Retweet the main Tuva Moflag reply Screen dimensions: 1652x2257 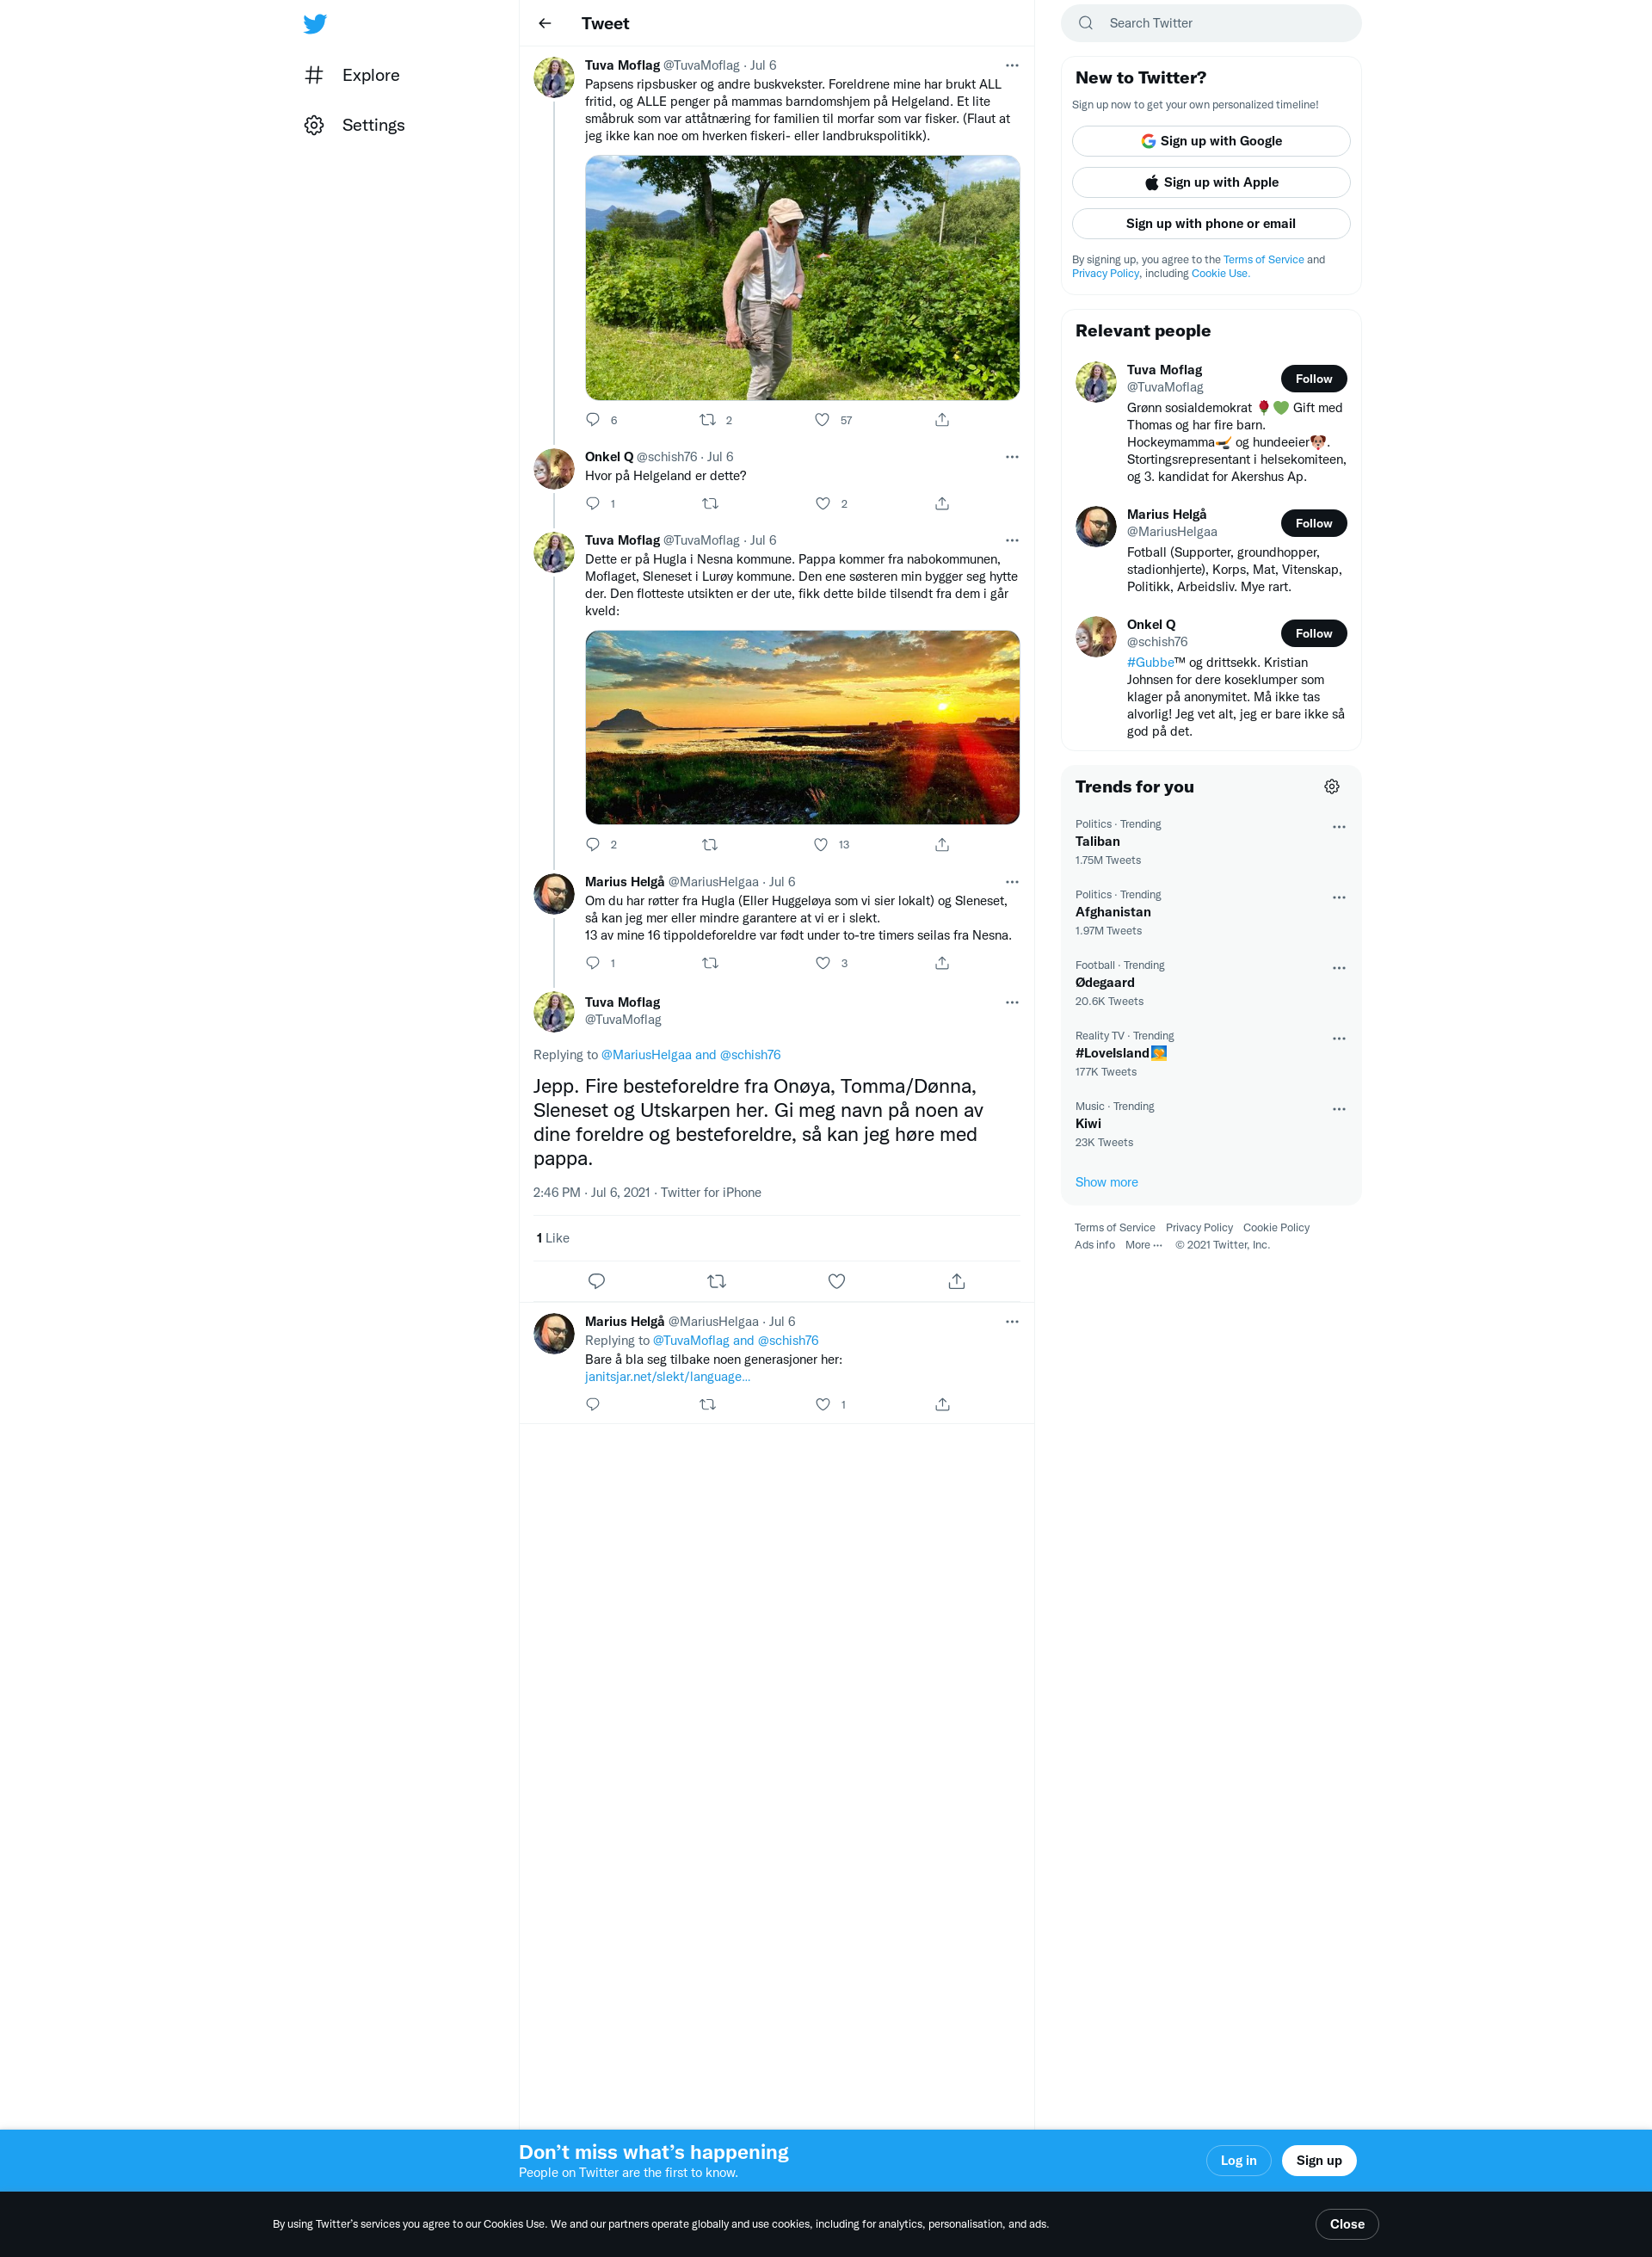(x=717, y=1281)
